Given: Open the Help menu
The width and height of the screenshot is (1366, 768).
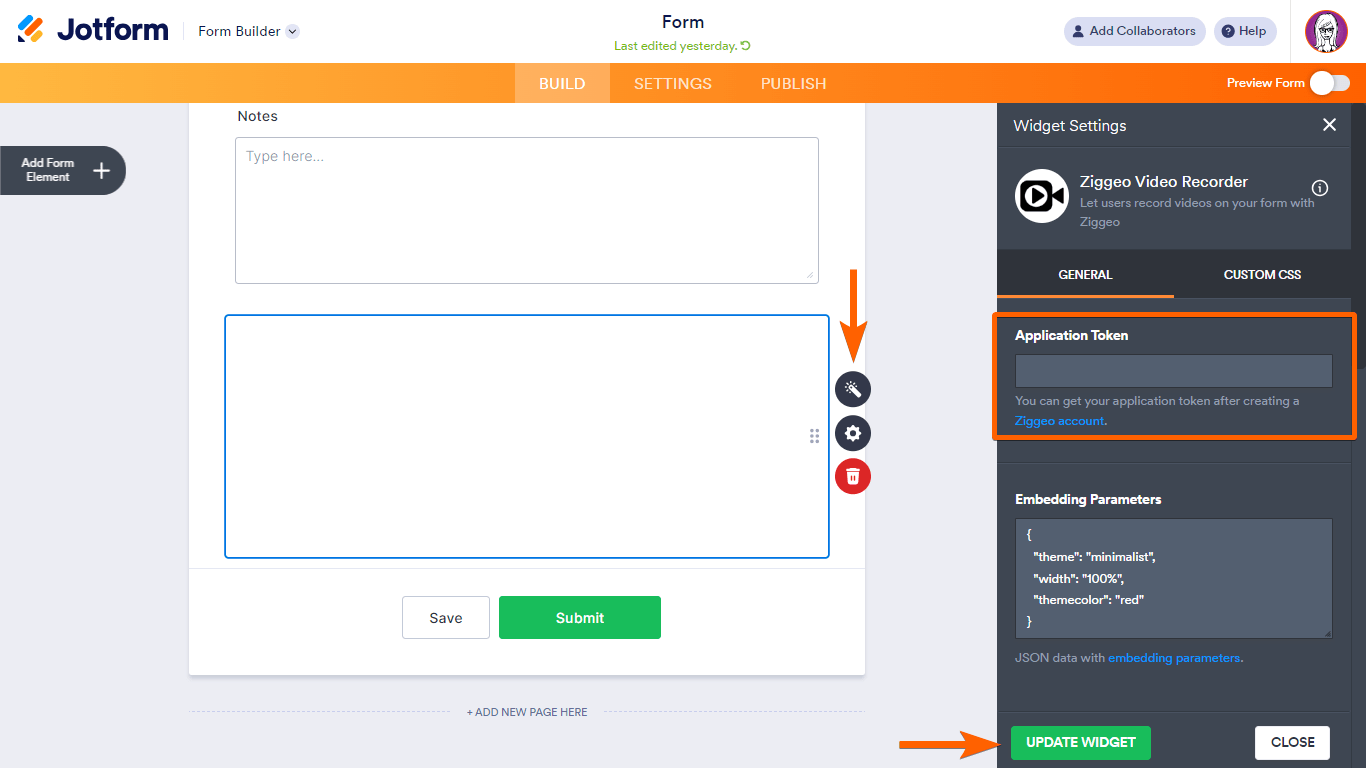Looking at the screenshot, I should click(x=1245, y=31).
